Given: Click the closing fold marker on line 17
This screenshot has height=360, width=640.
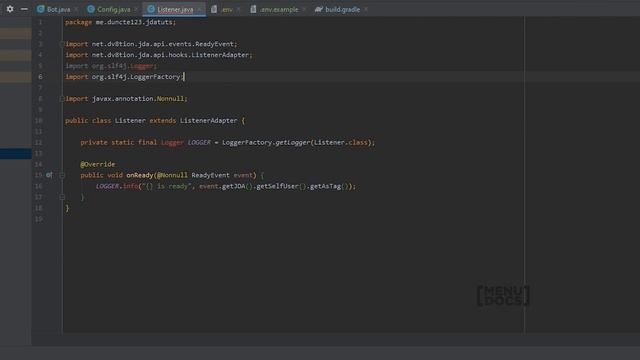Looking at the screenshot, I should click(x=62, y=197).
